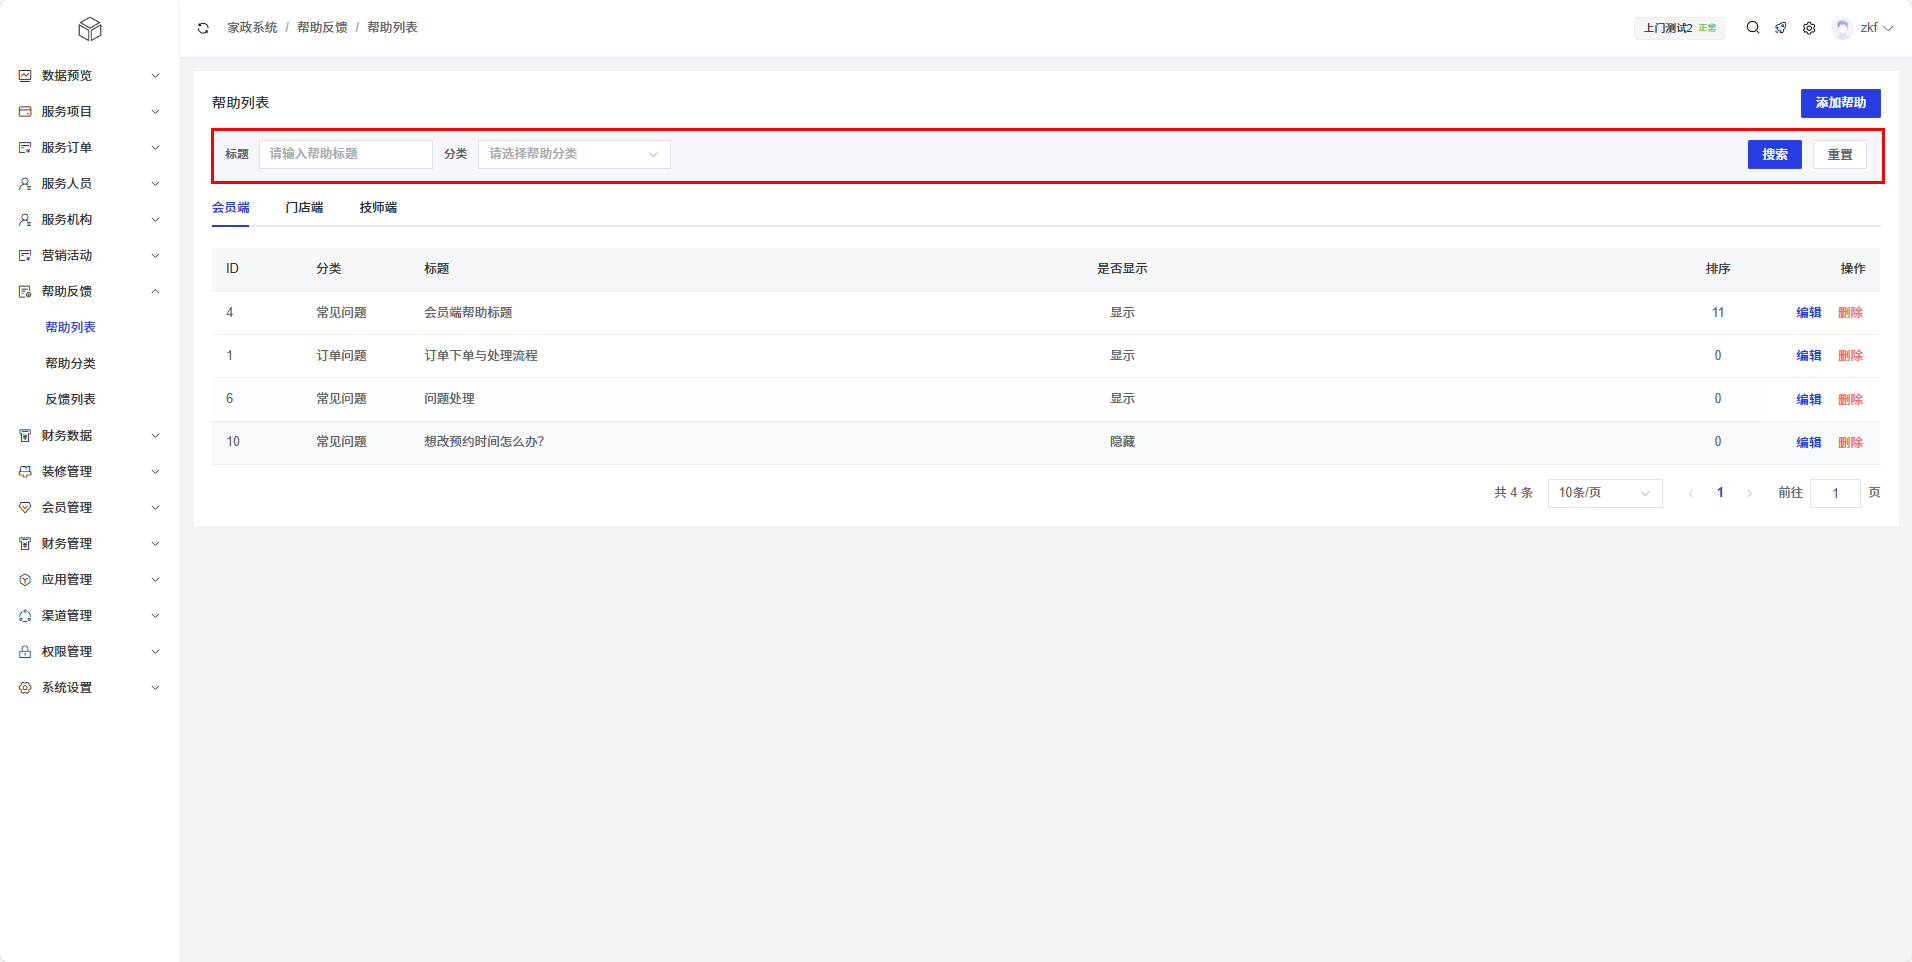The height and width of the screenshot is (962, 1912).
Task: Expand the 服务订单 menu chevron
Action: (x=155, y=148)
